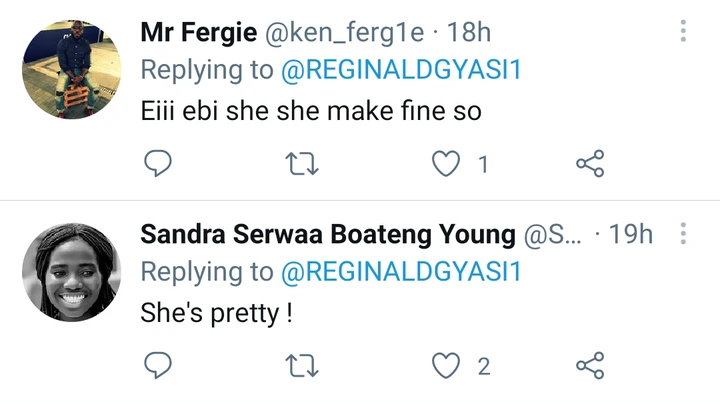Image resolution: width=720 pixels, height=402 pixels.
Task: Share Sandra's "She's pretty !" tweet
Action: 590,366
